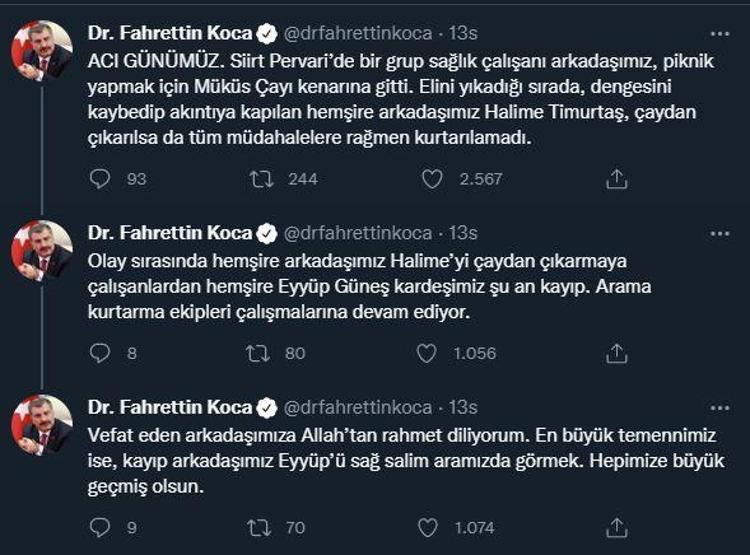Image resolution: width=750 pixels, height=555 pixels.
Task: Click the avatar on the third tweet
Action: (x=42, y=425)
